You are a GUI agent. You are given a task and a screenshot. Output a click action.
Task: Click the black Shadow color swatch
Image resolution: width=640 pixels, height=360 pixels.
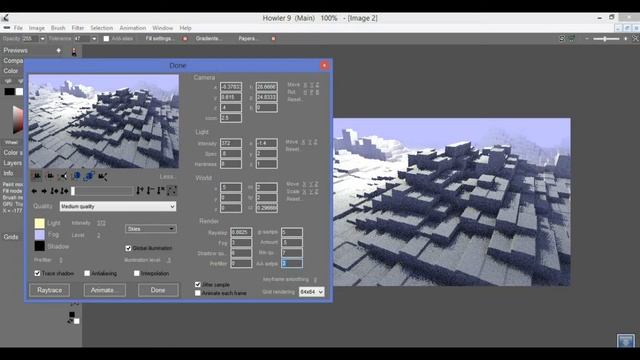pyautogui.click(x=40, y=246)
